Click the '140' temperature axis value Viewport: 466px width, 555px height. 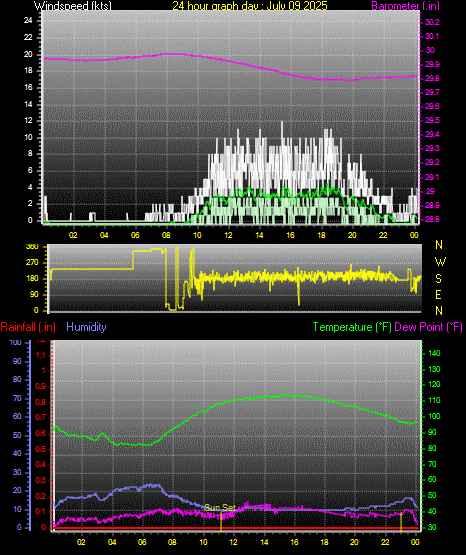coord(434,353)
